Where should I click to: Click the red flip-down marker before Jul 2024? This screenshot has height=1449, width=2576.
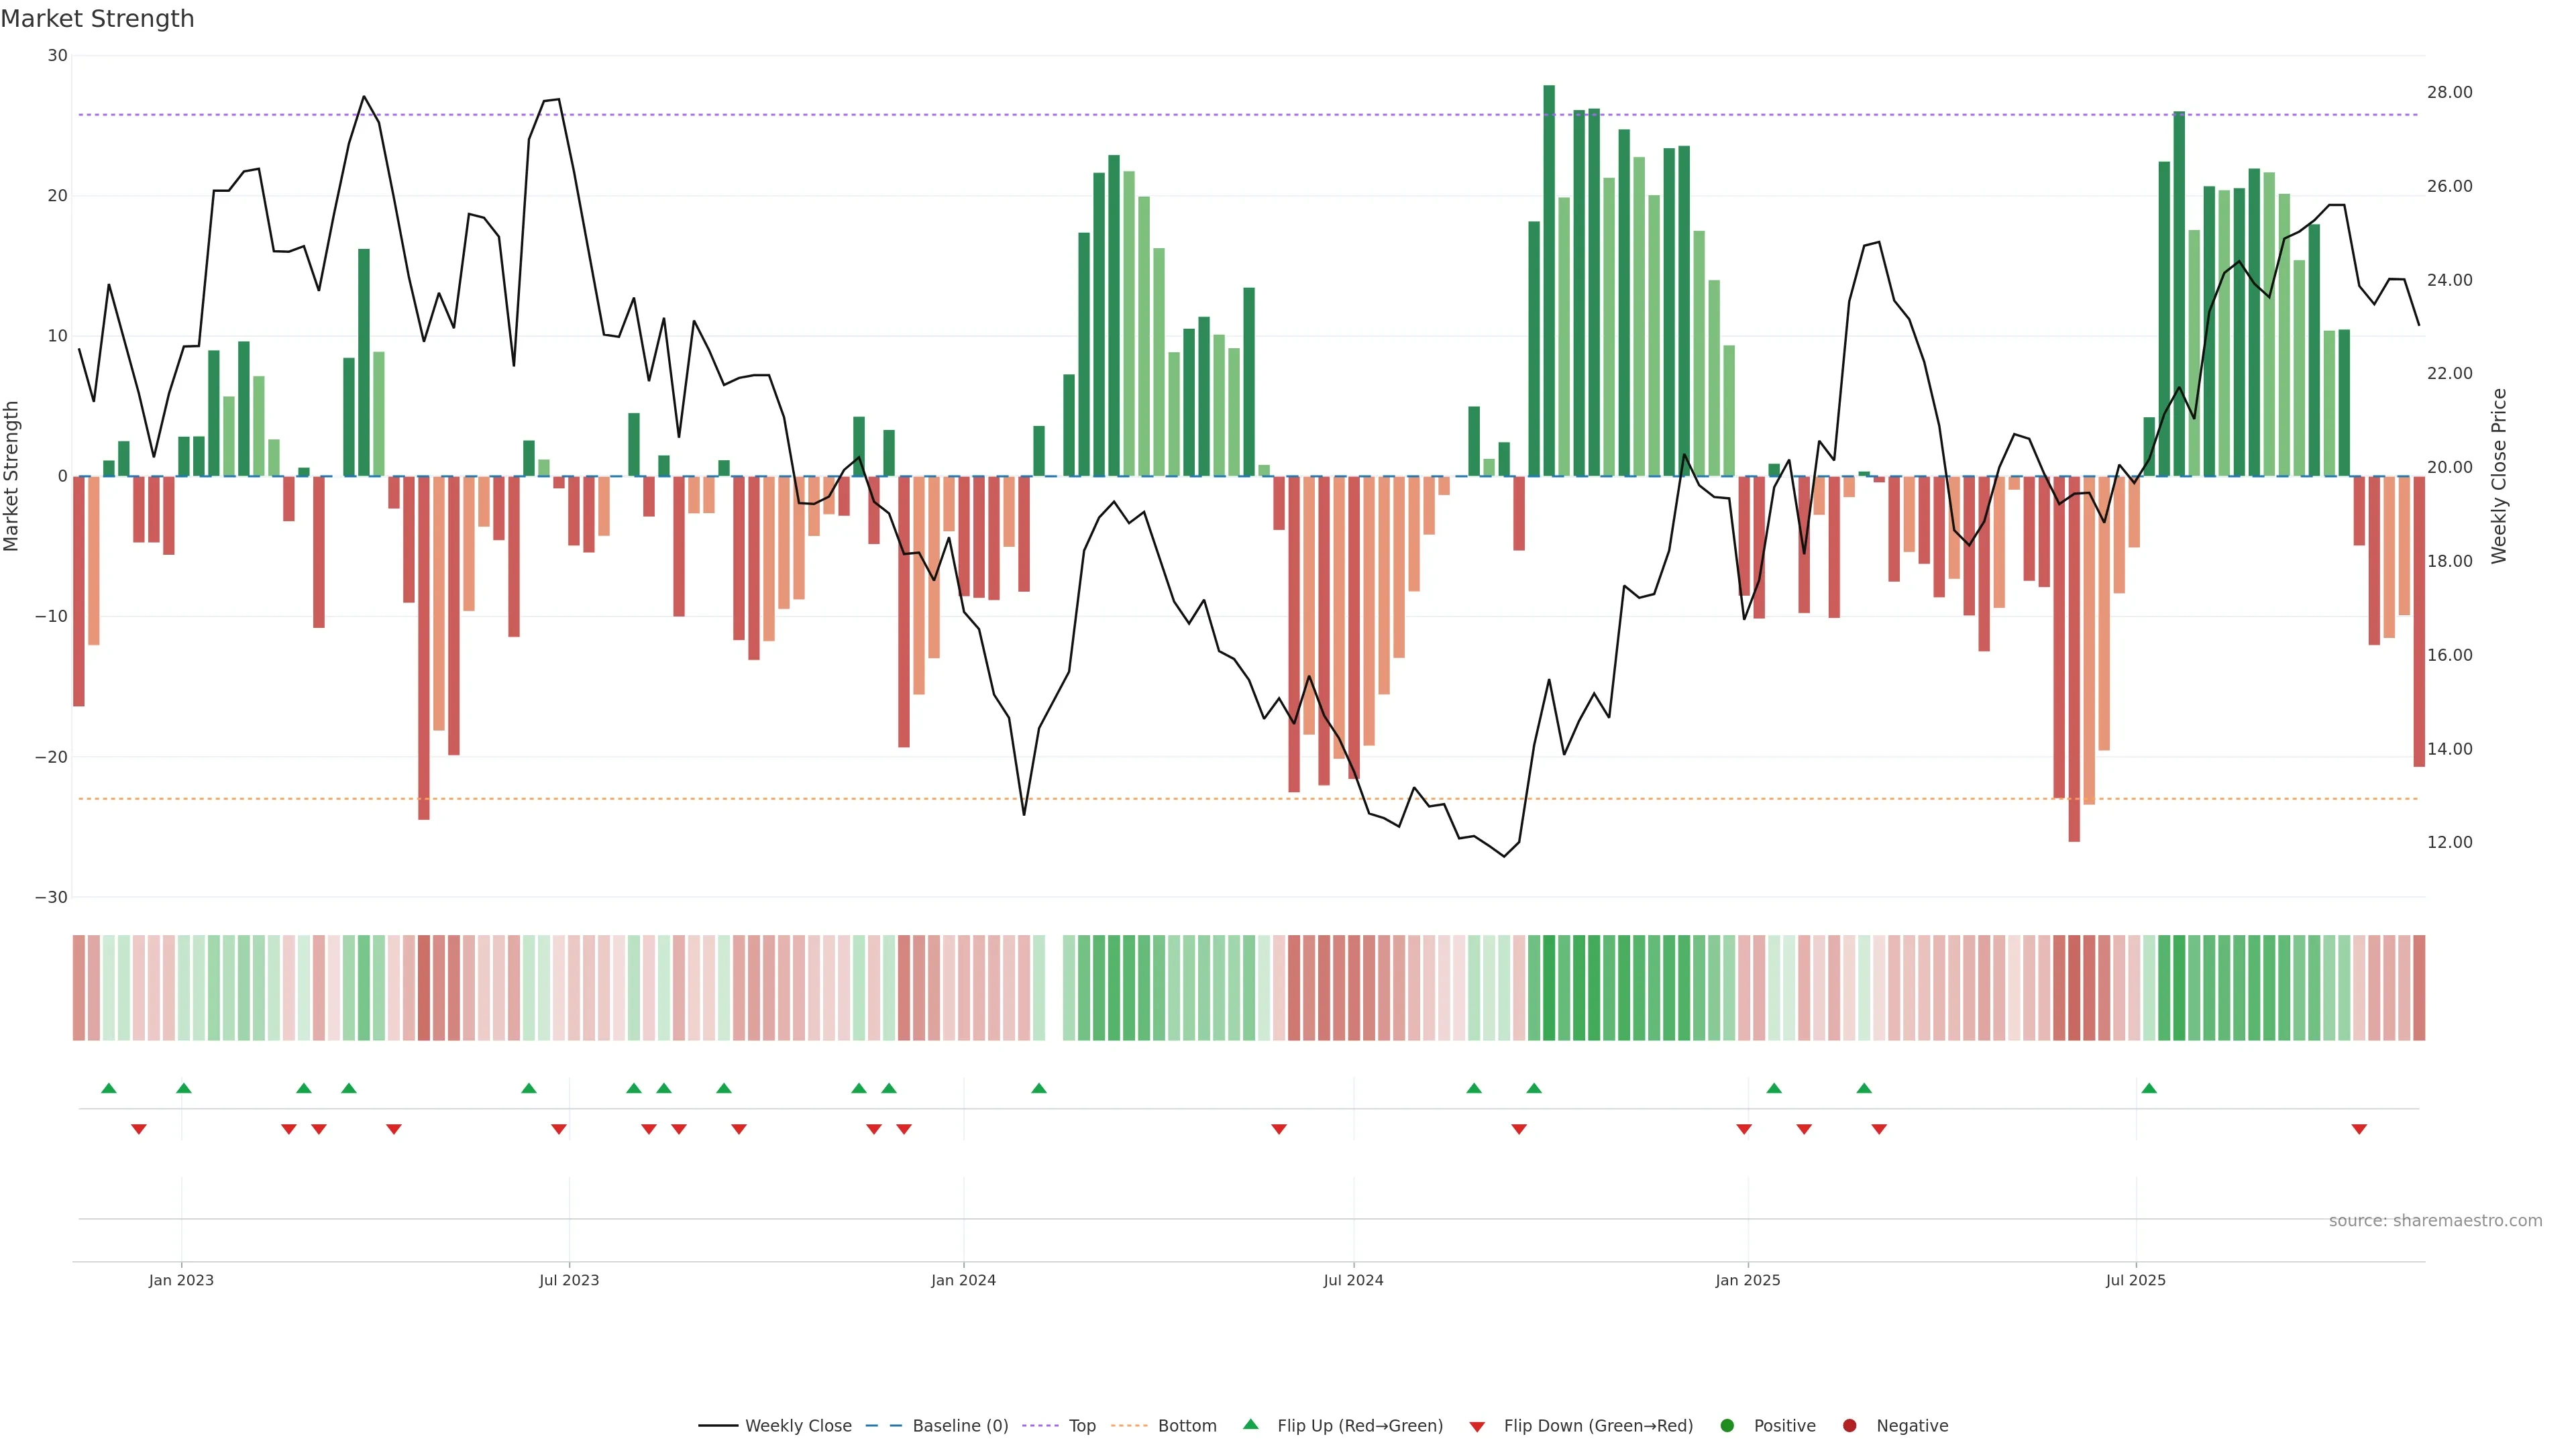point(1279,1129)
